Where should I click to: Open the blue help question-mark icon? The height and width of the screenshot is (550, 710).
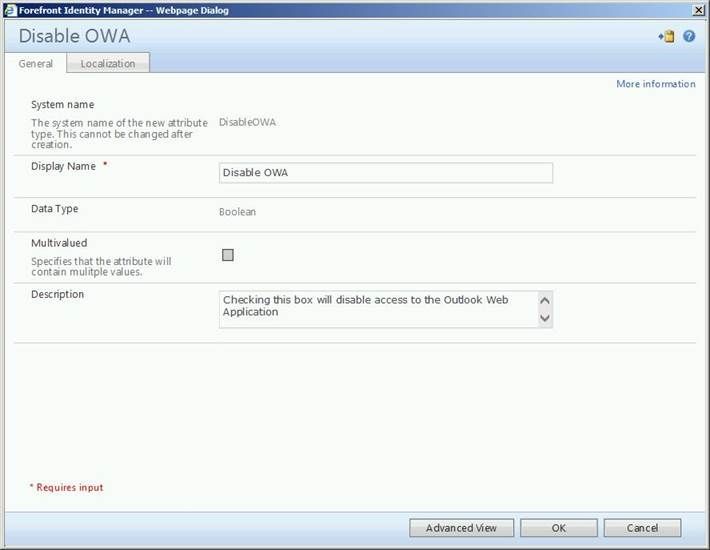(689, 36)
